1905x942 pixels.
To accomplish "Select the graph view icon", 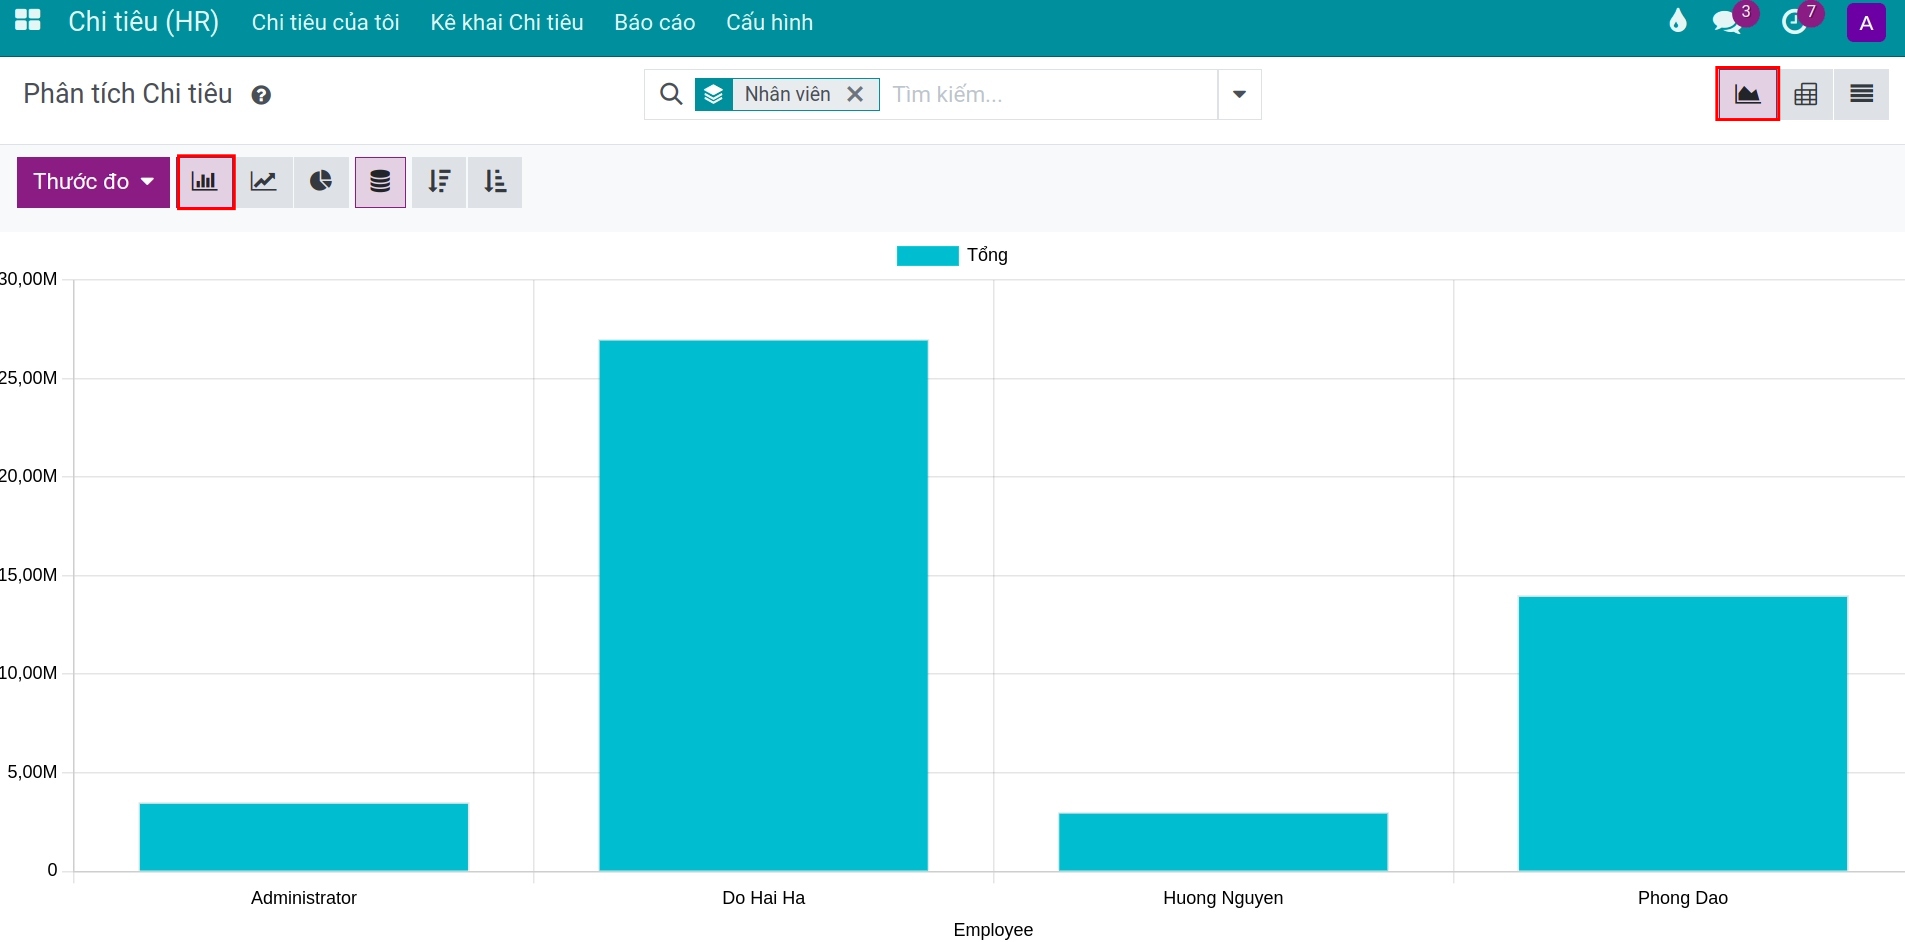I will point(1748,94).
